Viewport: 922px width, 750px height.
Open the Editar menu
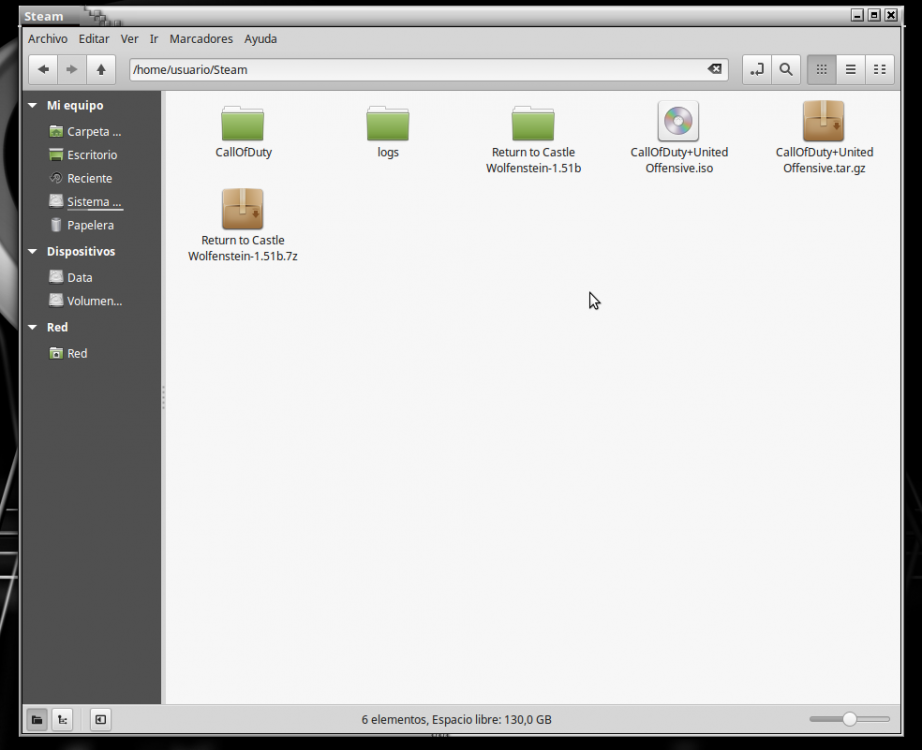[94, 39]
